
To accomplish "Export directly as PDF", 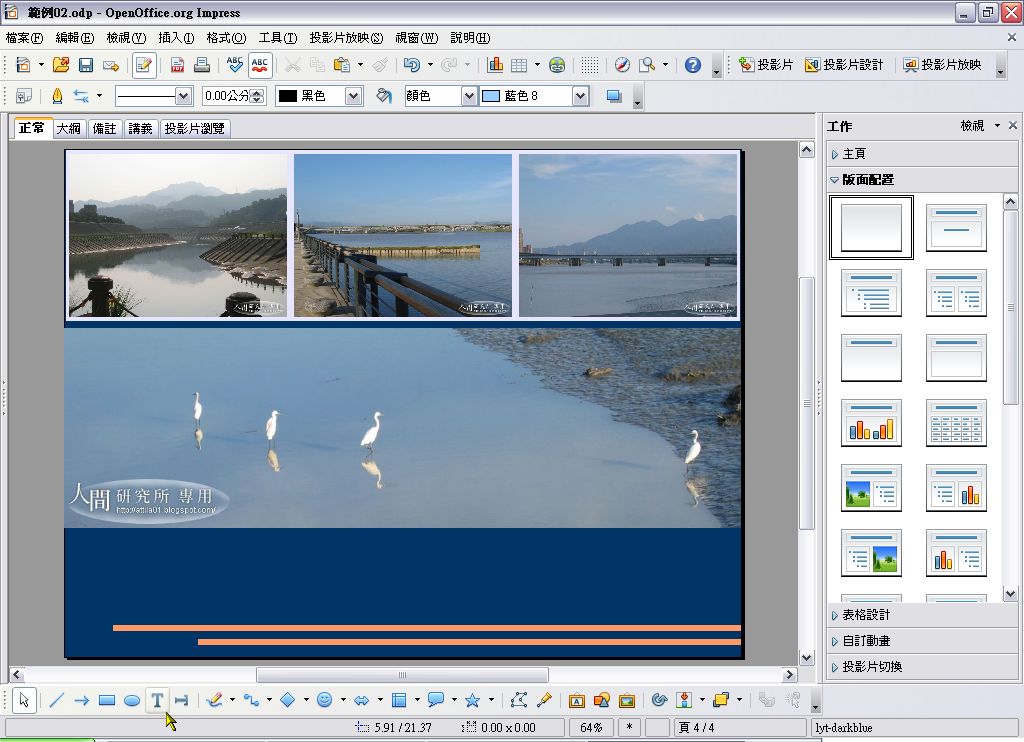I will (177, 65).
